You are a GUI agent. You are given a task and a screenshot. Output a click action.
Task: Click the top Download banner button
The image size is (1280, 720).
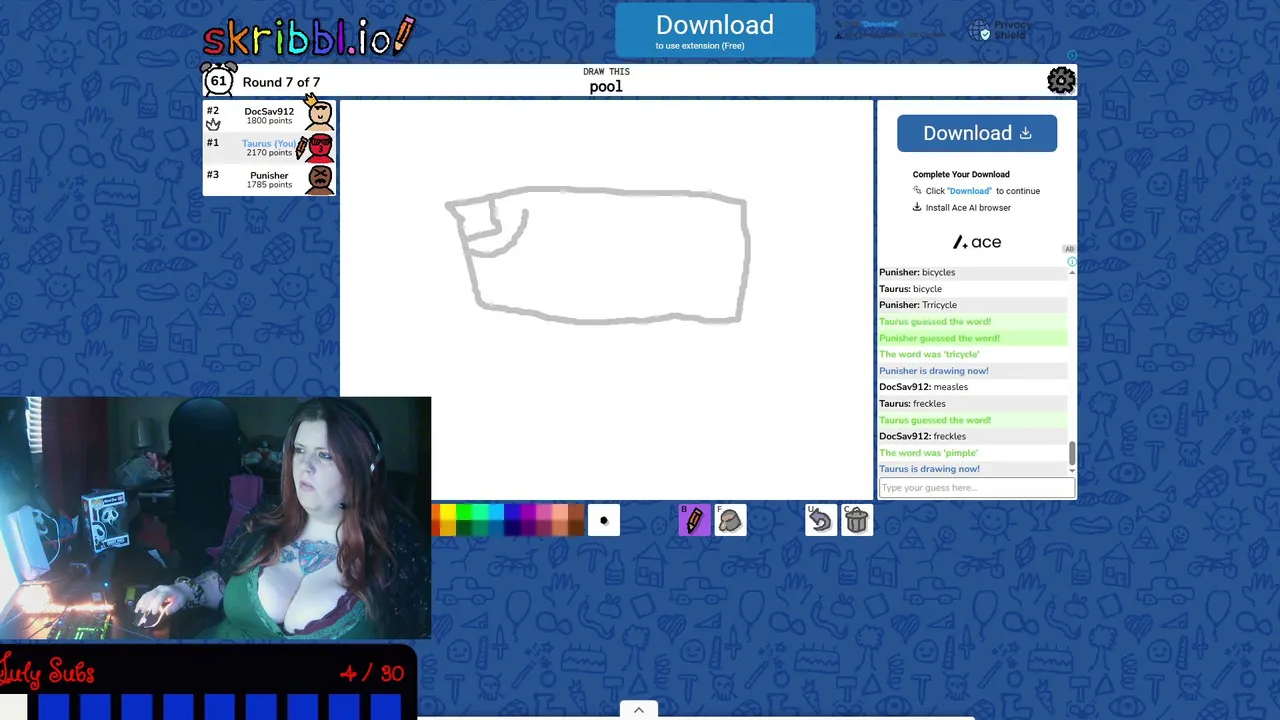pyautogui.click(x=715, y=31)
